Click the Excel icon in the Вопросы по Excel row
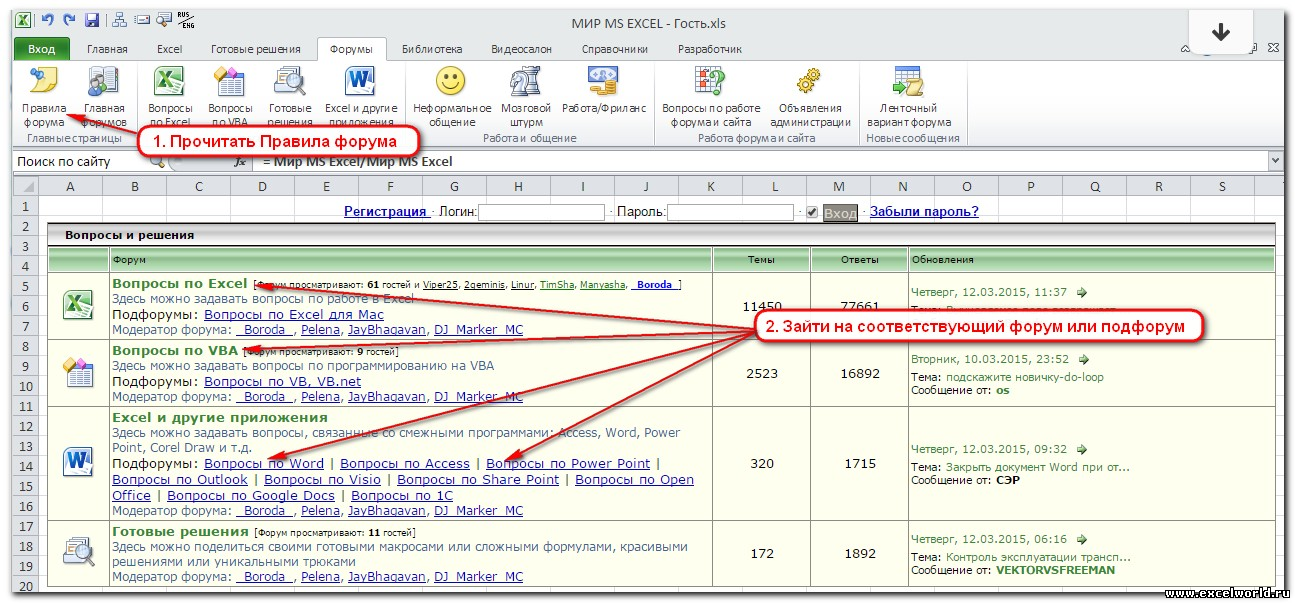 pyautogui.click(x=77, y=305)
